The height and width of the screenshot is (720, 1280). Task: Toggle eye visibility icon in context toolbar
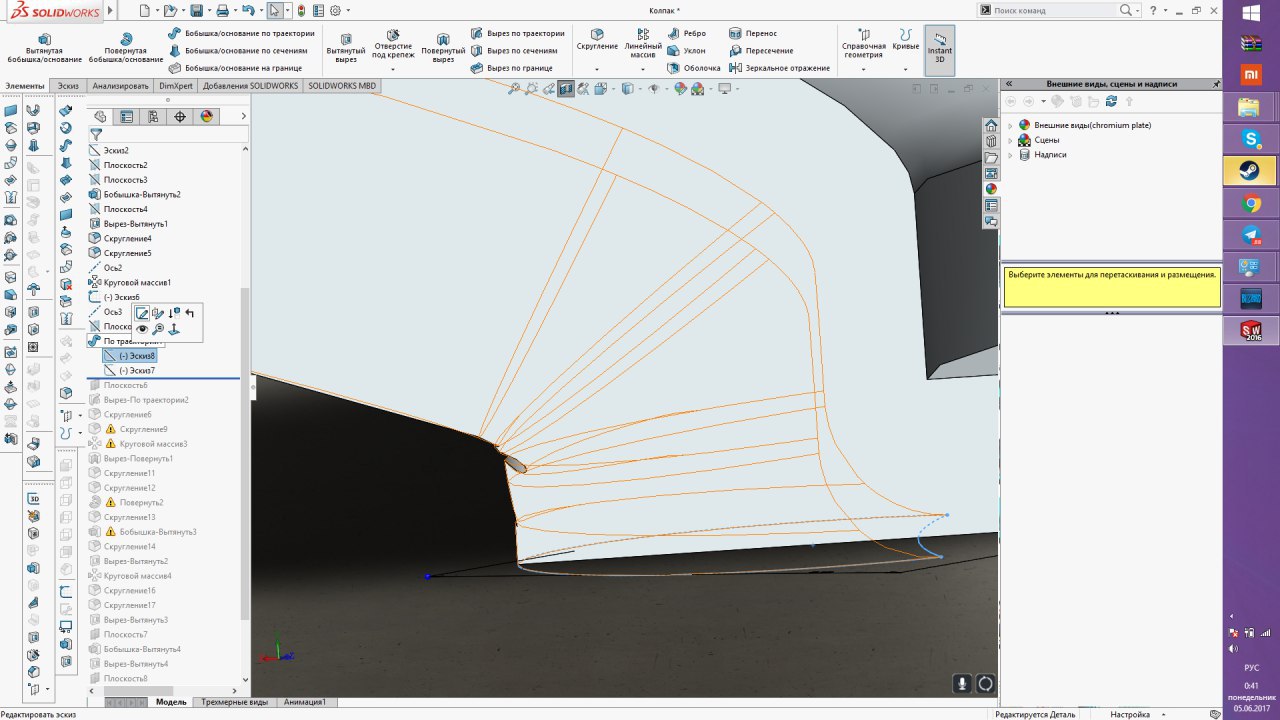coord(142,329)
